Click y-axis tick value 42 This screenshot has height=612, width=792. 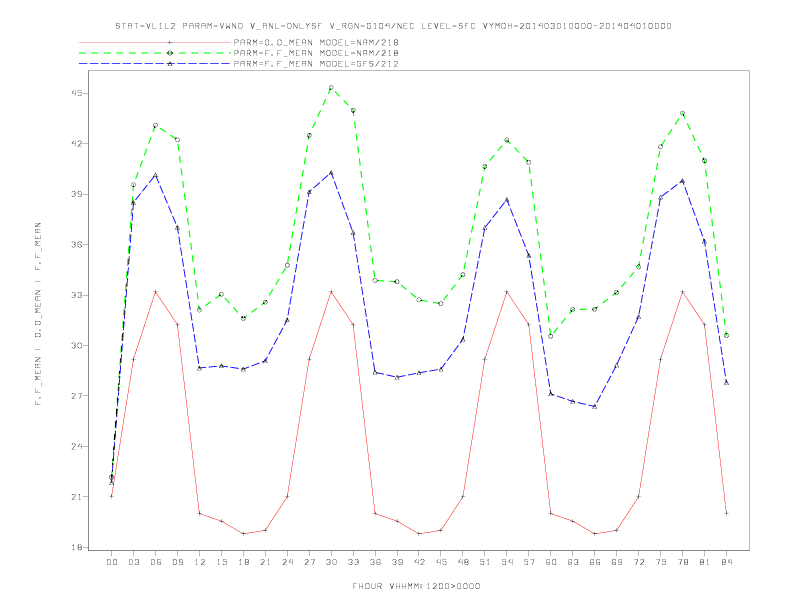coord(77,143)
